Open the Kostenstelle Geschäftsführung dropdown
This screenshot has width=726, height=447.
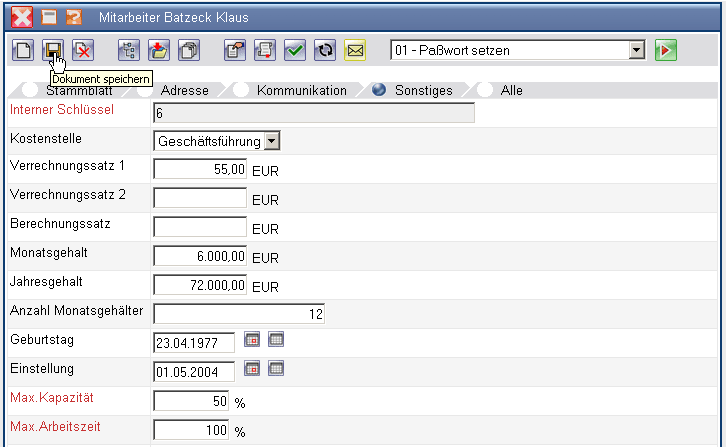point(272,141)
